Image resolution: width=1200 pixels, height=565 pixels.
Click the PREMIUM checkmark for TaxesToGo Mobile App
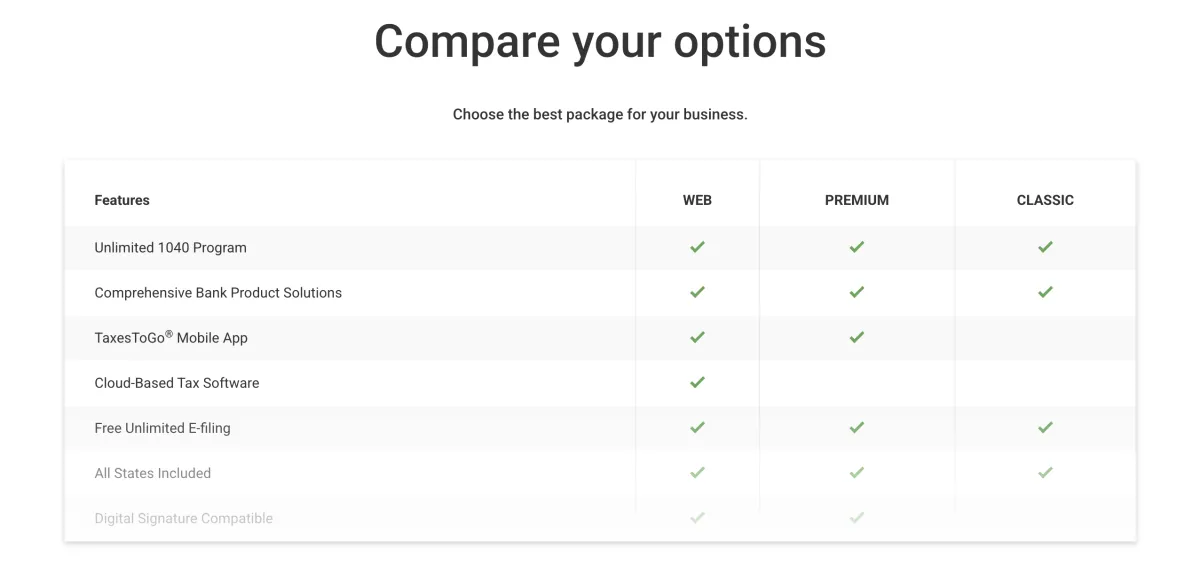click(x=856, y=337)
